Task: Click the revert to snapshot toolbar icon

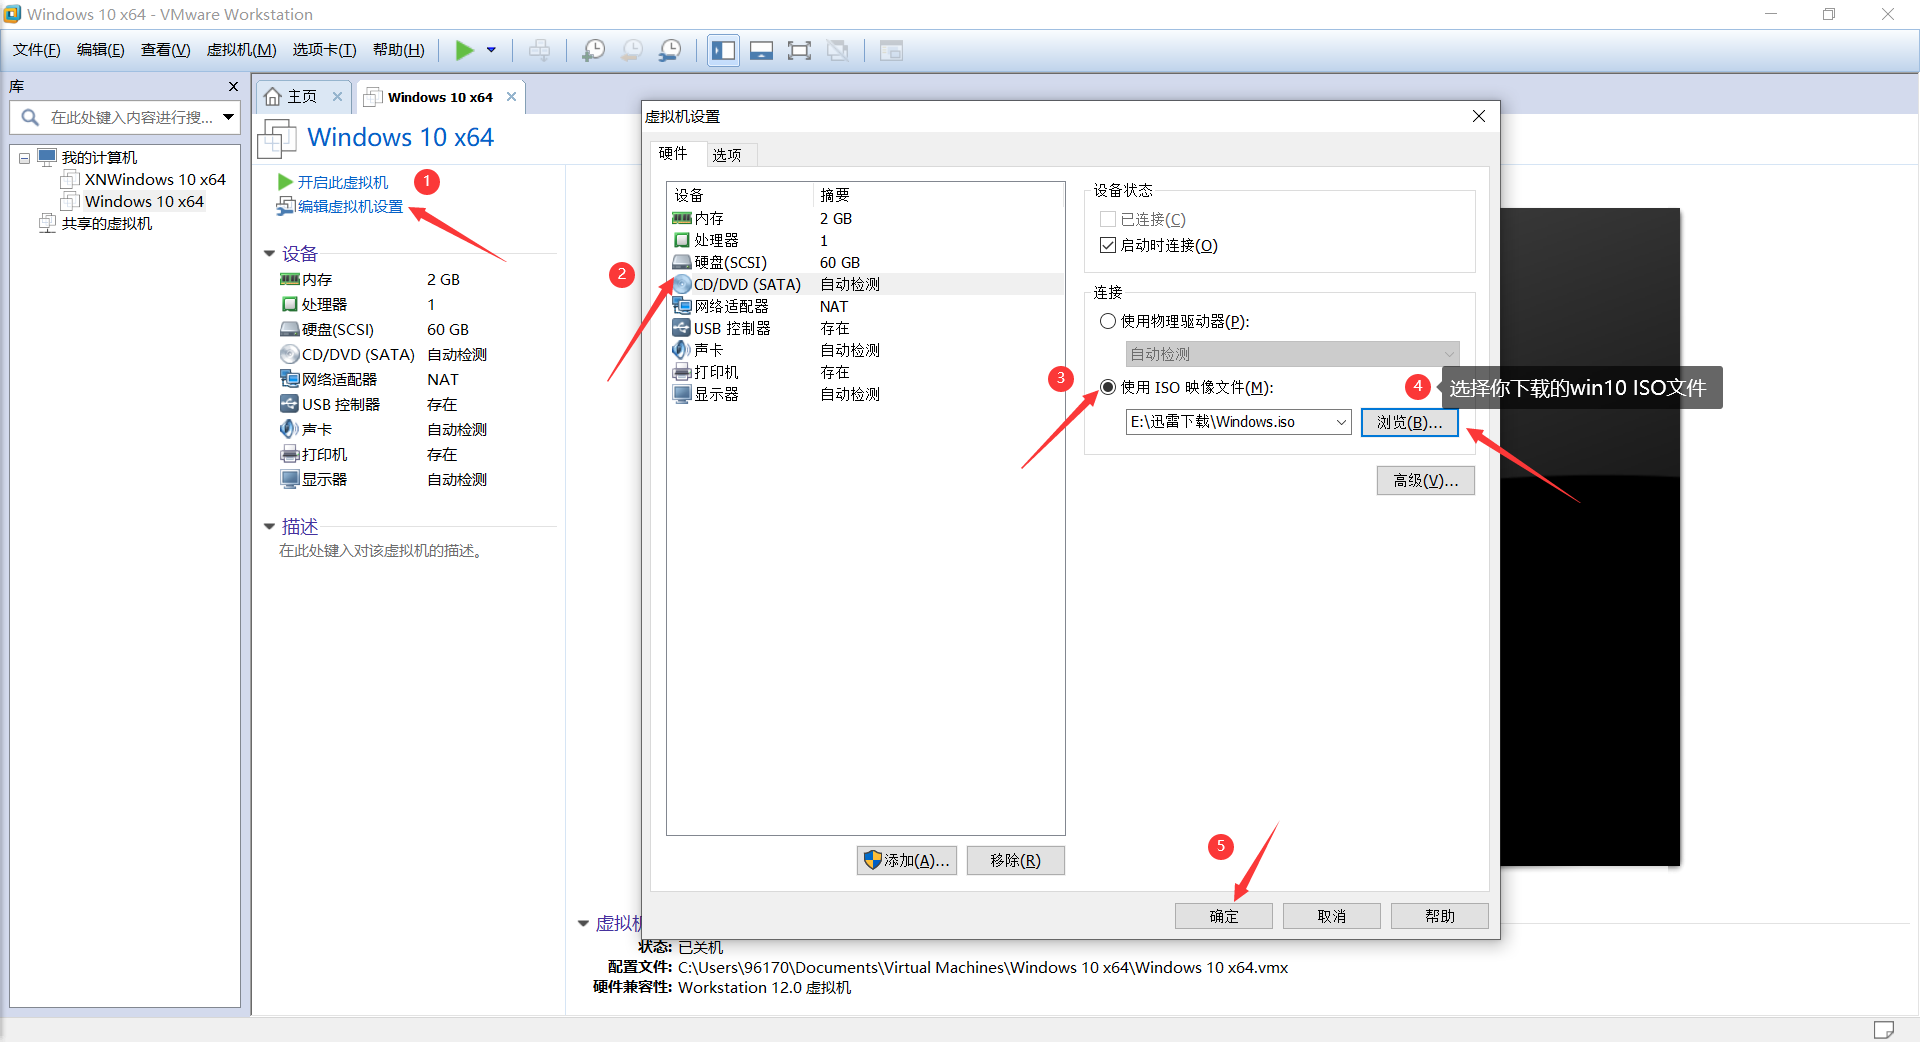Action: tap(632, 50)
